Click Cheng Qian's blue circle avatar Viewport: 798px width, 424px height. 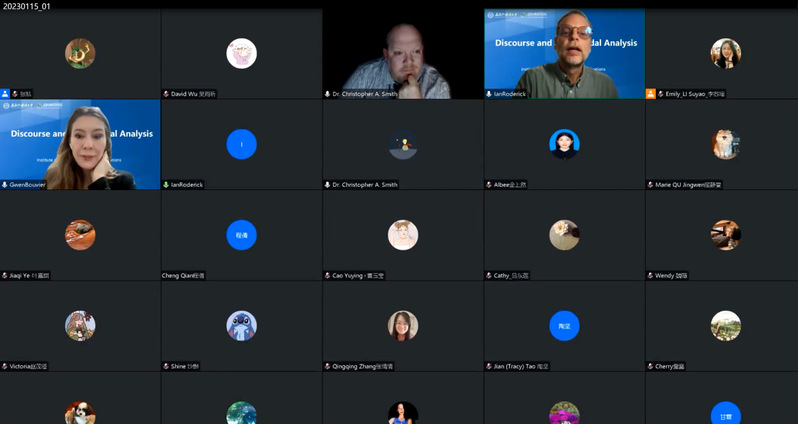(x=241, y=234)
